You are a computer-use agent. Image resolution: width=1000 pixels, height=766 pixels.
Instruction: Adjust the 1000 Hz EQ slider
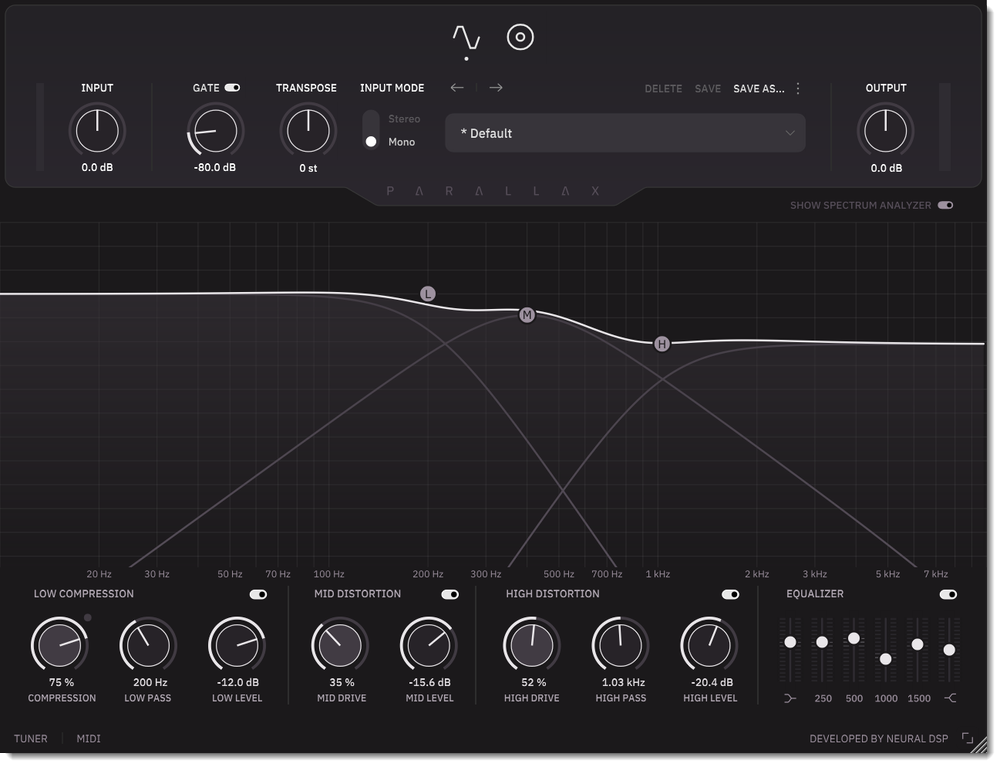coord(885,659)
